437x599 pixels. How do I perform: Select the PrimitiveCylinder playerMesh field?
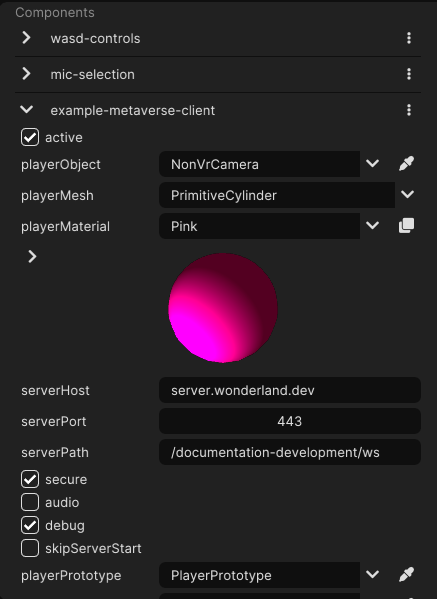277,195
